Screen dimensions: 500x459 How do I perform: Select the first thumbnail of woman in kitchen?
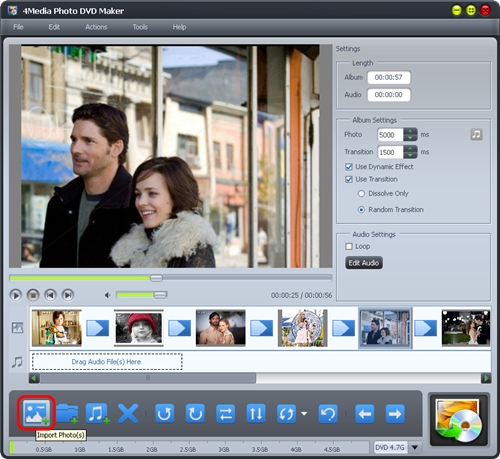pos(57,328)
